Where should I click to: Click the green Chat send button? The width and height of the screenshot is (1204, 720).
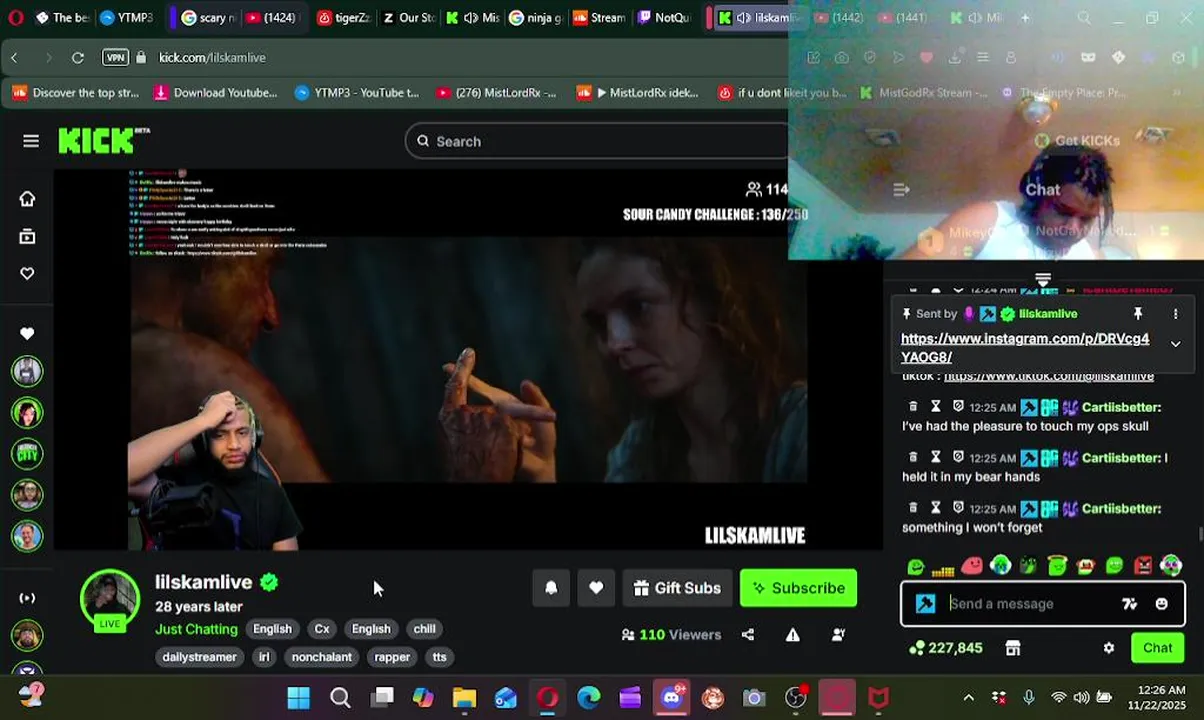(x=1157, y=648)
